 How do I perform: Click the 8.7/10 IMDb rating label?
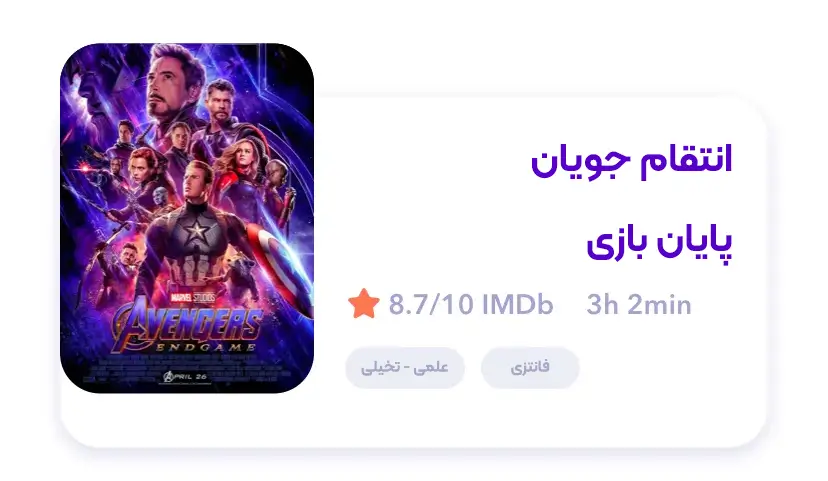[x=471, y=305]
